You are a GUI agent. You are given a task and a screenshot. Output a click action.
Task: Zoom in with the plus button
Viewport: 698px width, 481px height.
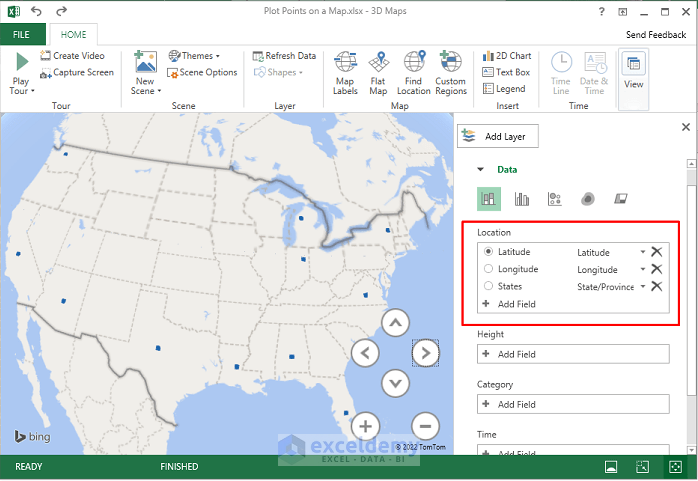pyautogui.click(x=365, y=426)
